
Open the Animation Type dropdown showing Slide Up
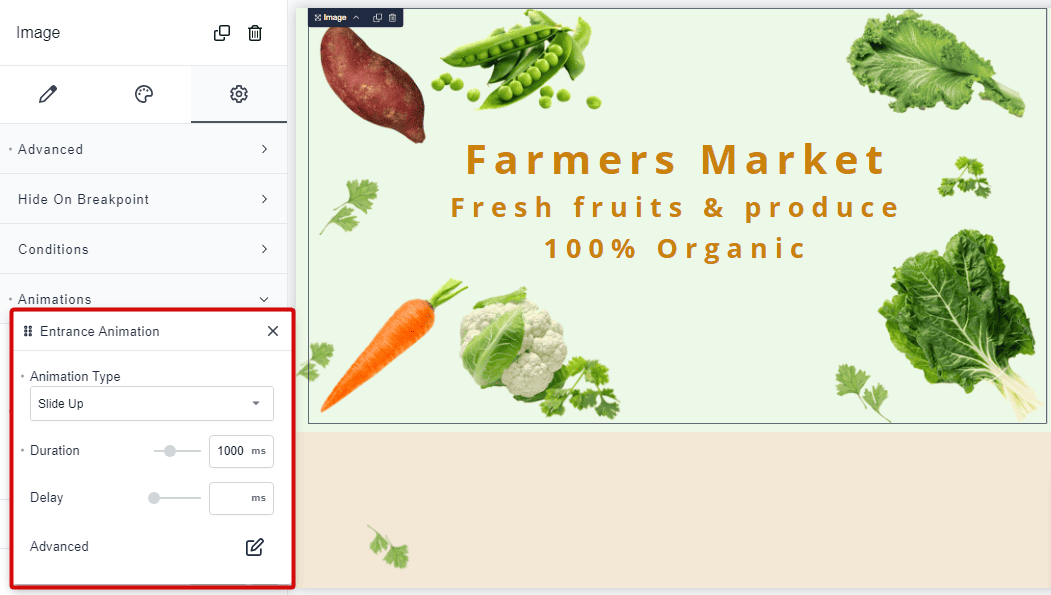click(x=151, y=403)
